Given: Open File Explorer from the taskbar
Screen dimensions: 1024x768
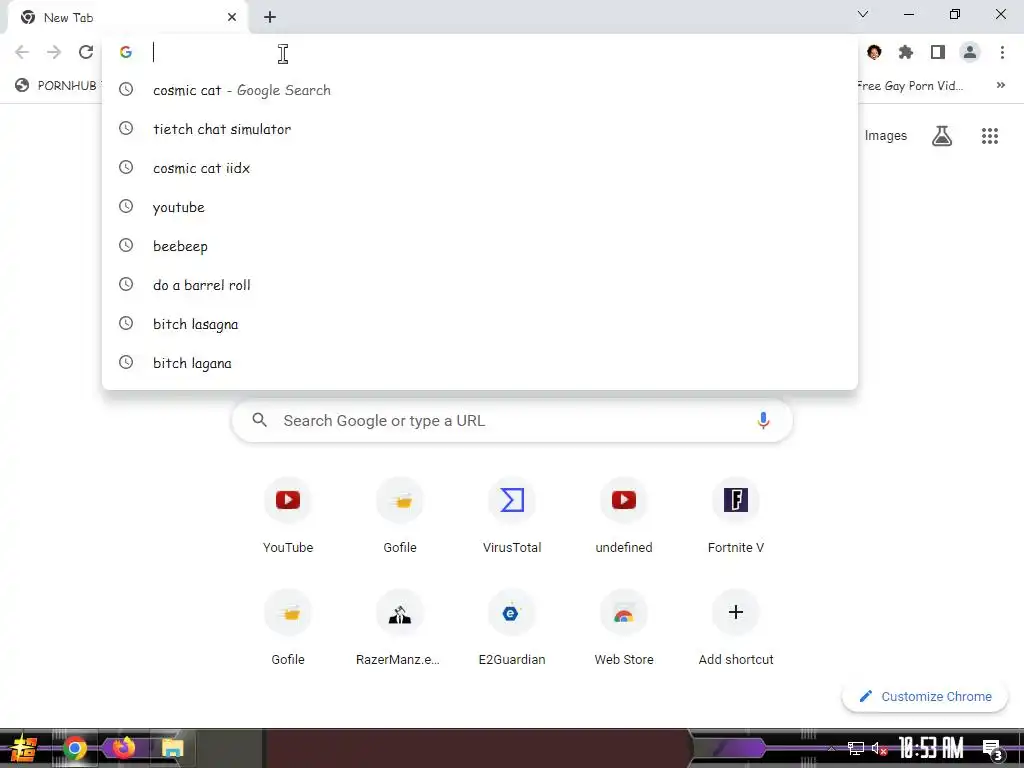Looking at the screenshot, I should 172,748.
